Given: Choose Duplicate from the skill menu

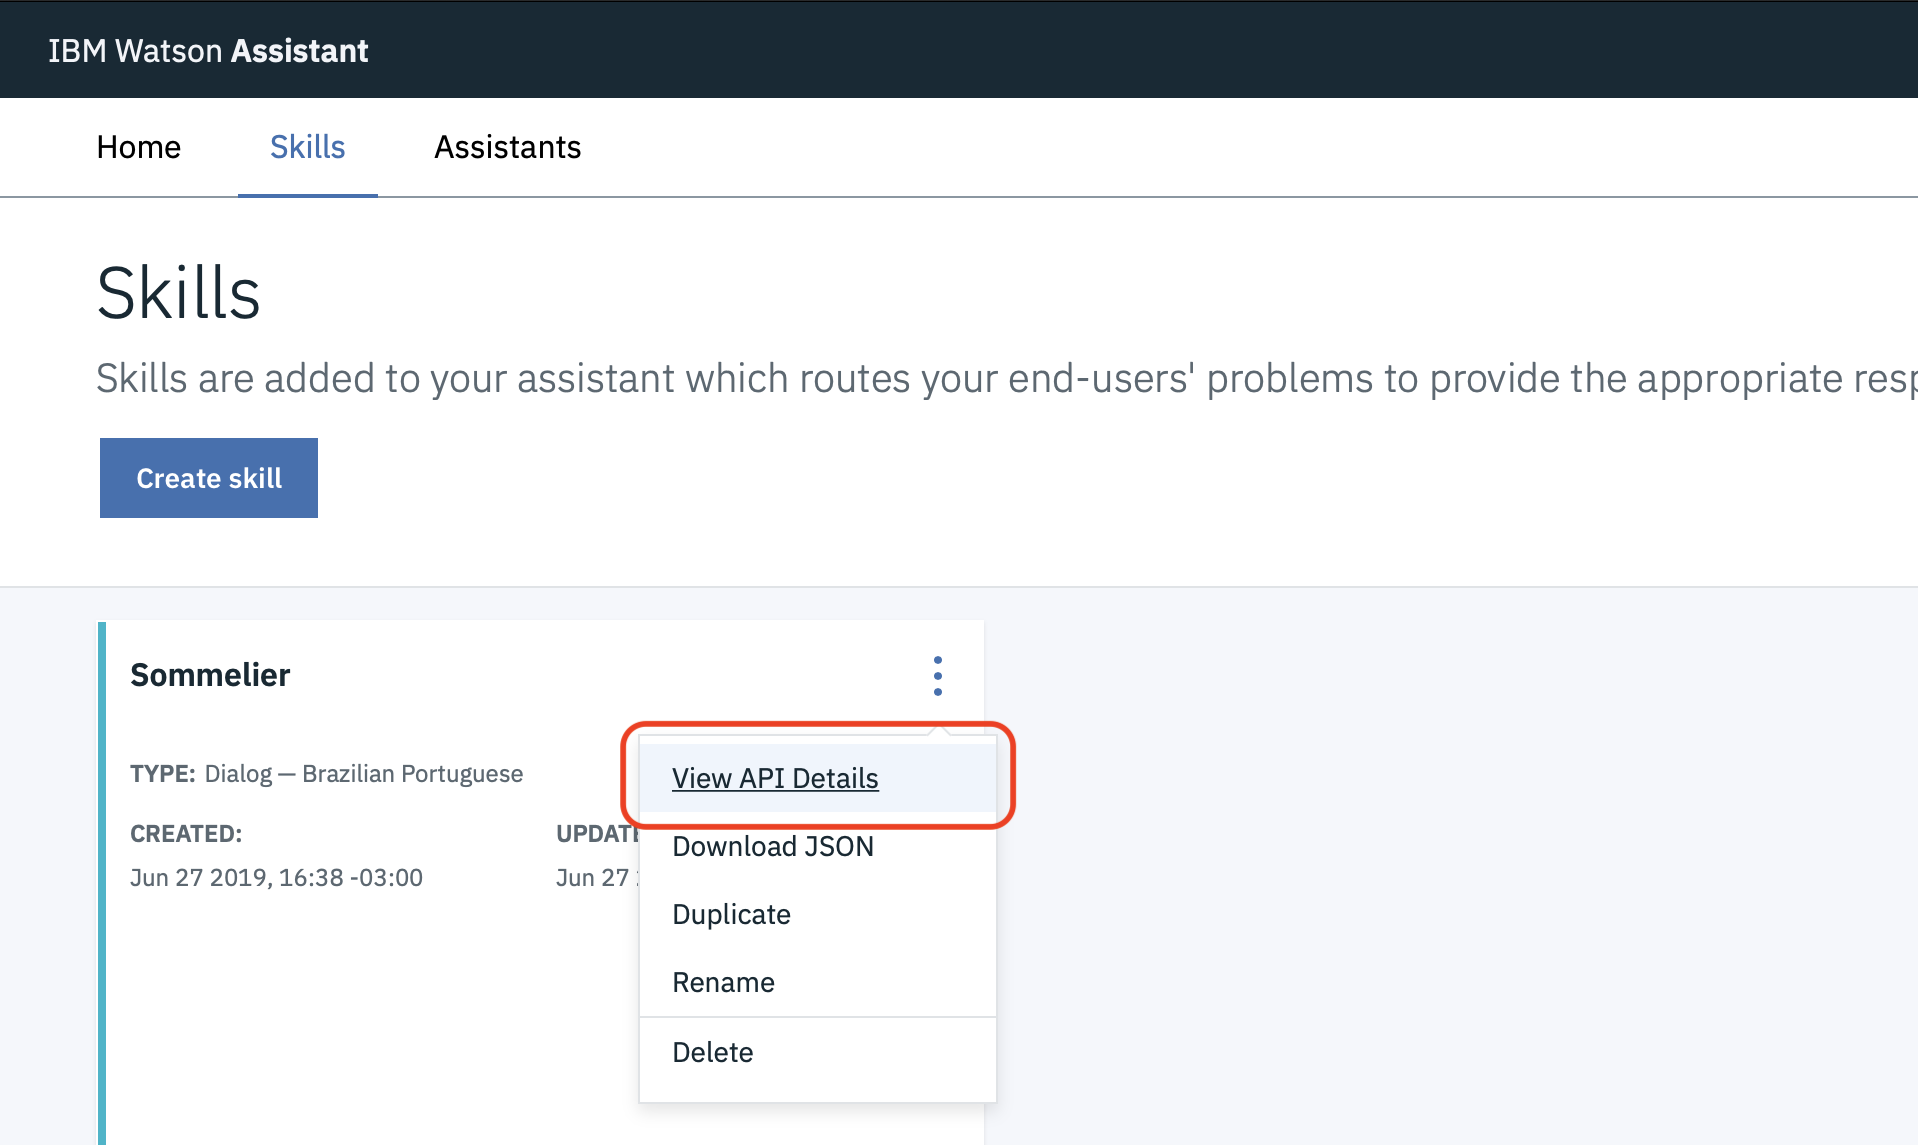Looking at the screenshot, I should [x=817, y=914].
